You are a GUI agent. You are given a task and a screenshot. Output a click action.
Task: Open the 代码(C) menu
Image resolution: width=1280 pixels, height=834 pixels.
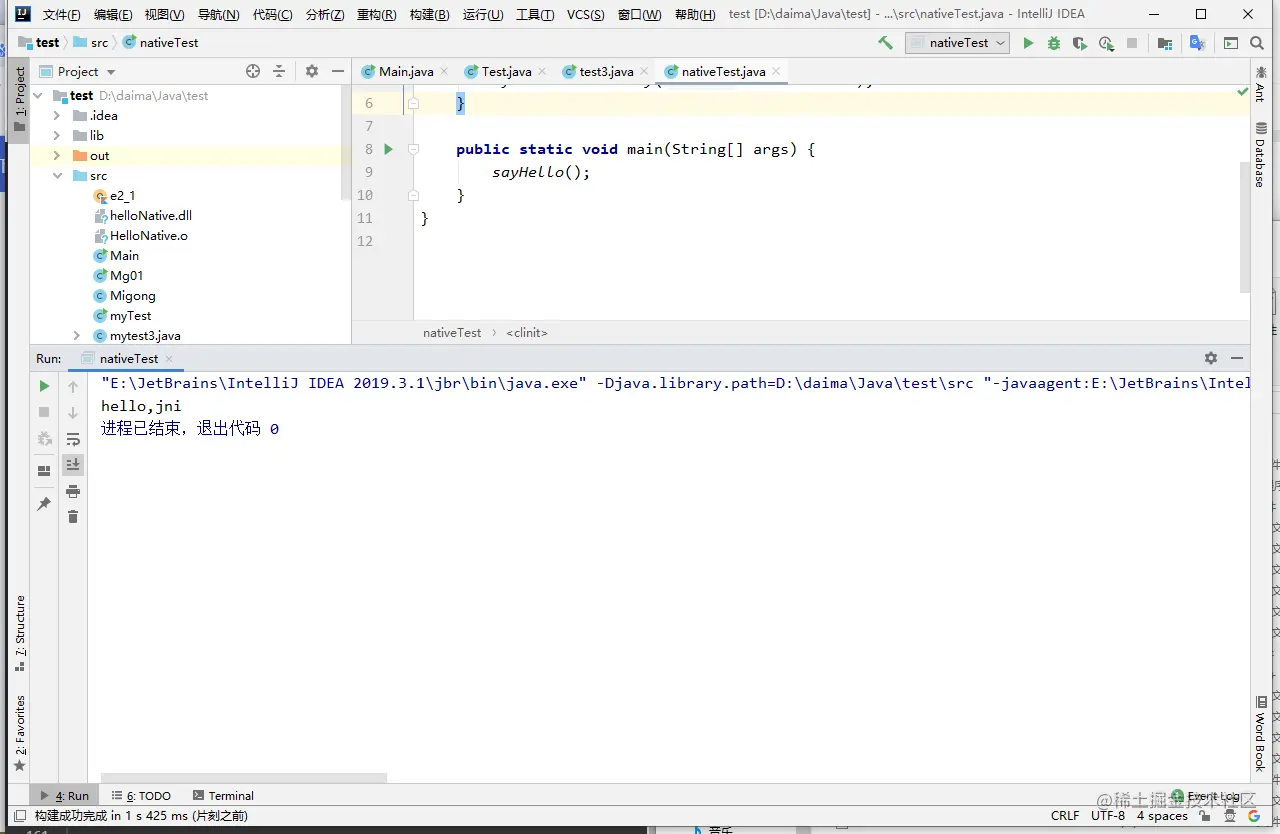(273, 14)
